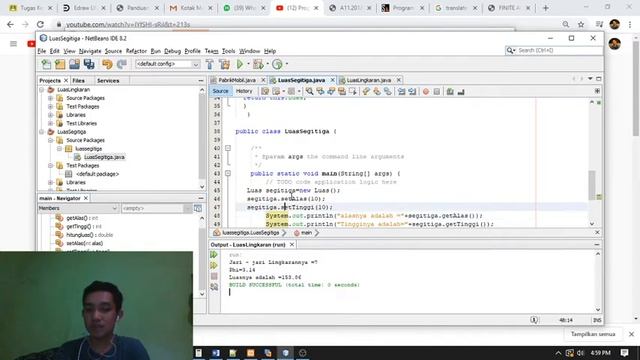Image resolution: width=640 pixels, height=360 pixels.
Task: Click the New Project toolbar icon
Action: [60, 64]
